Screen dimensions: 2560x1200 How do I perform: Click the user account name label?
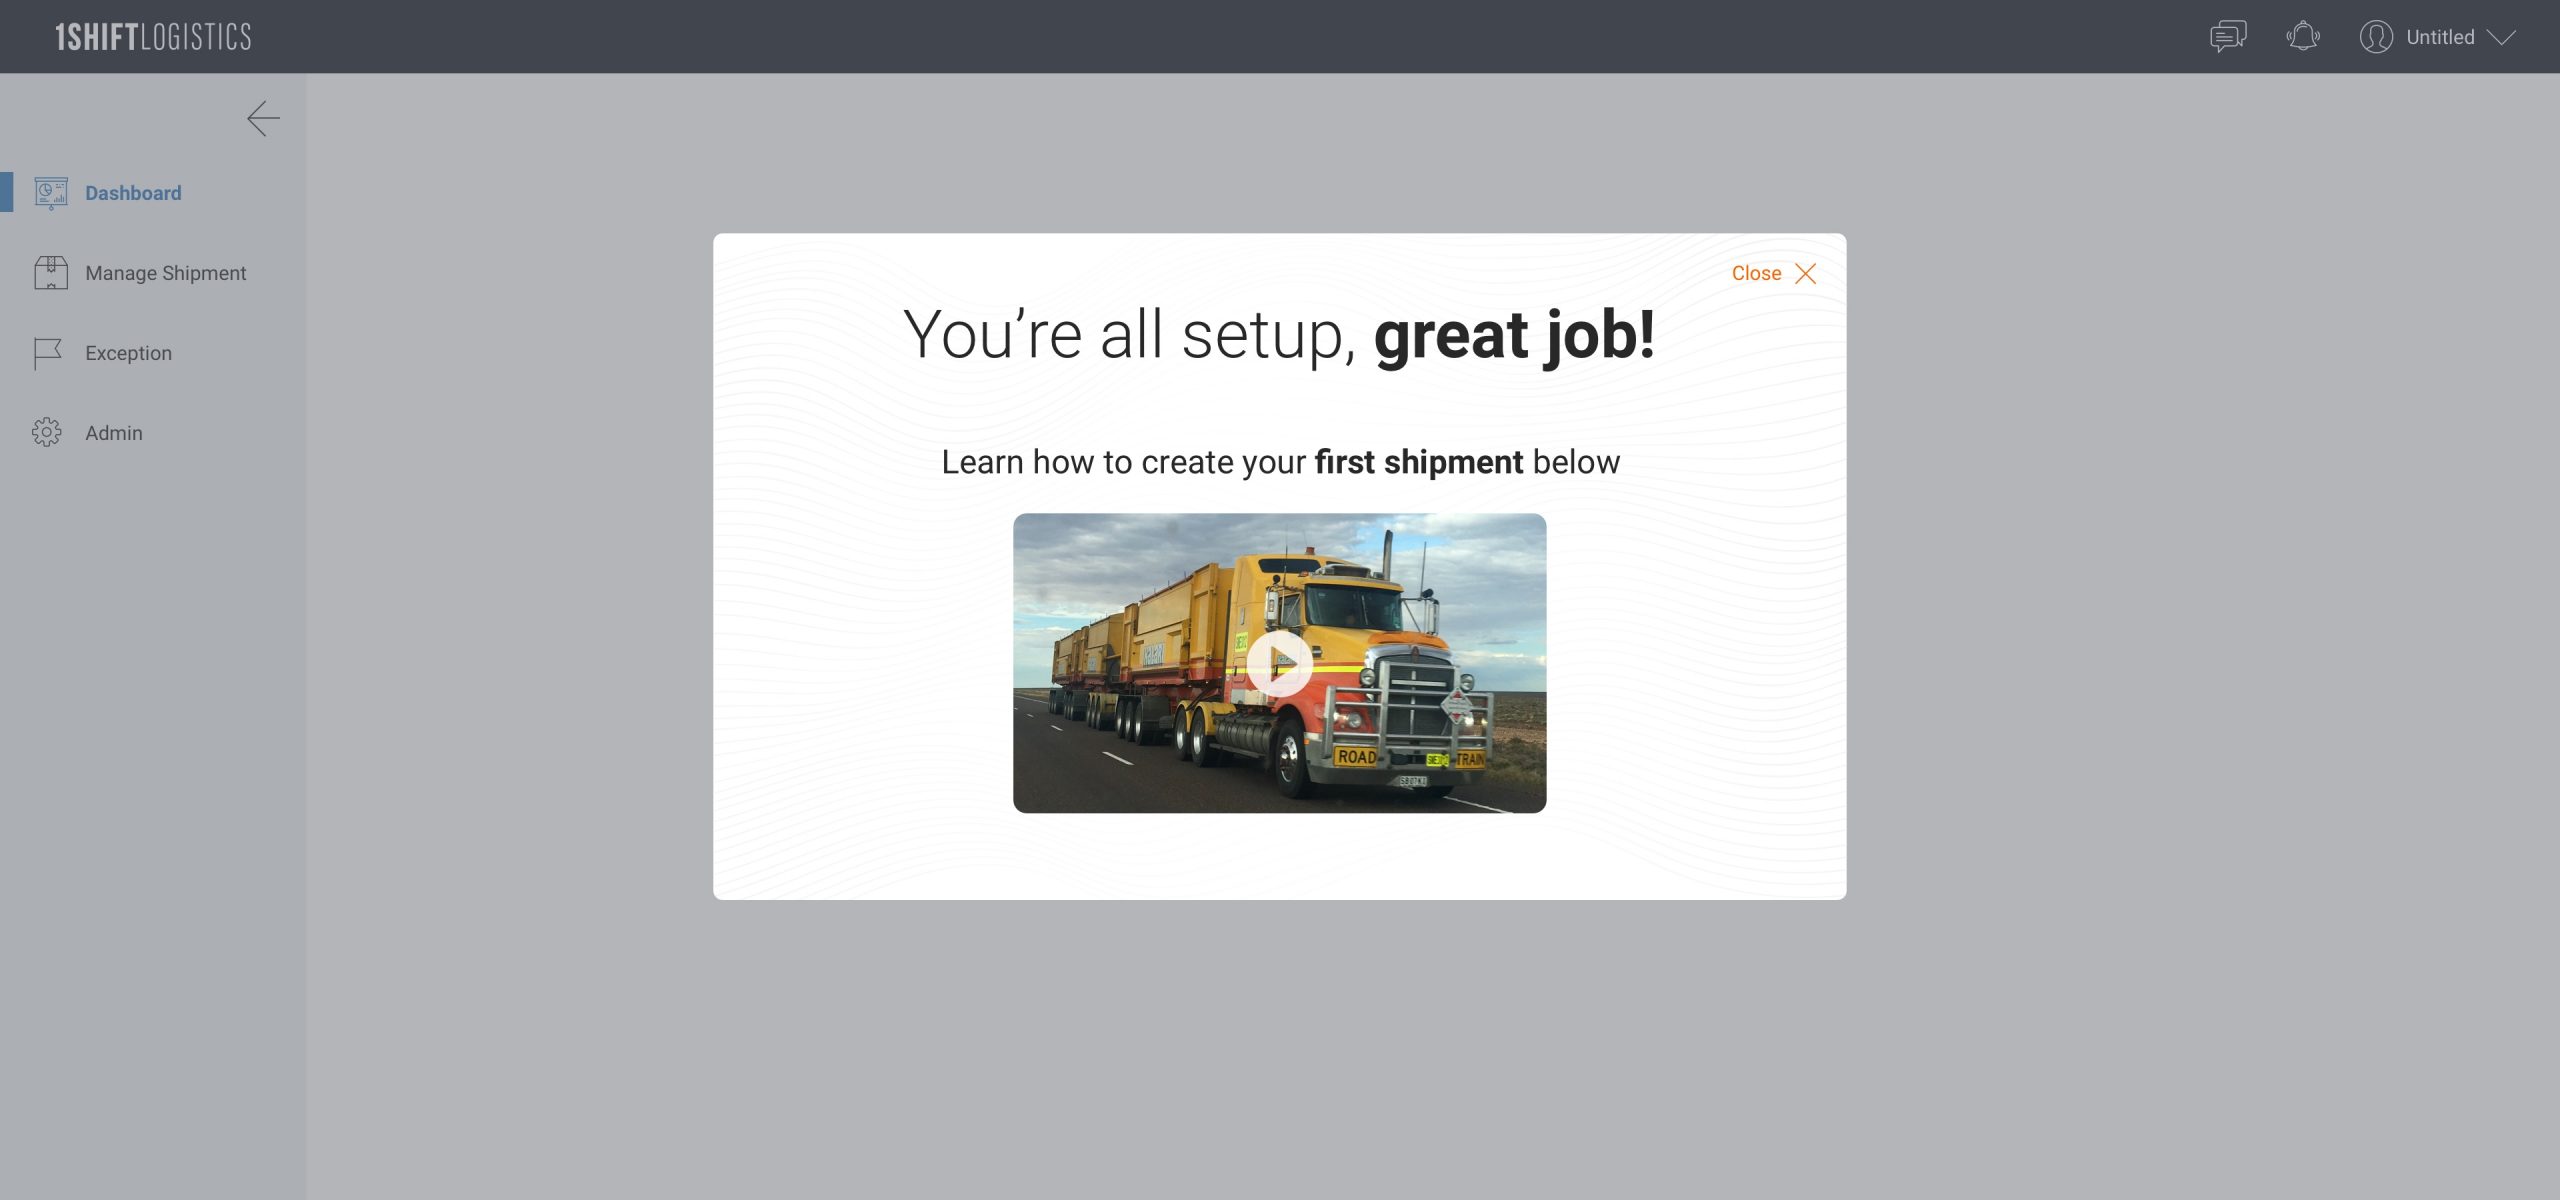coord(2441,36)
